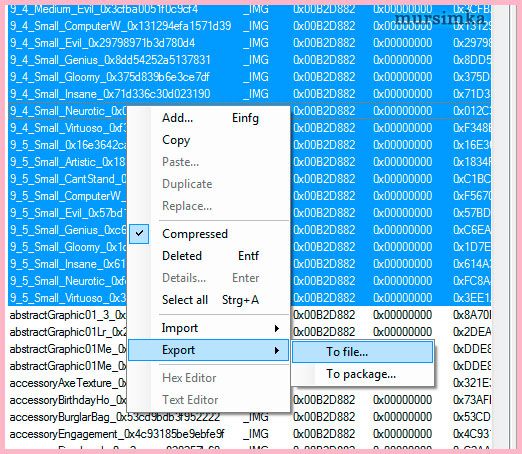Select accessoryEngagement resource row
Viewport: 522px width, 454px height.
(249, 434)
